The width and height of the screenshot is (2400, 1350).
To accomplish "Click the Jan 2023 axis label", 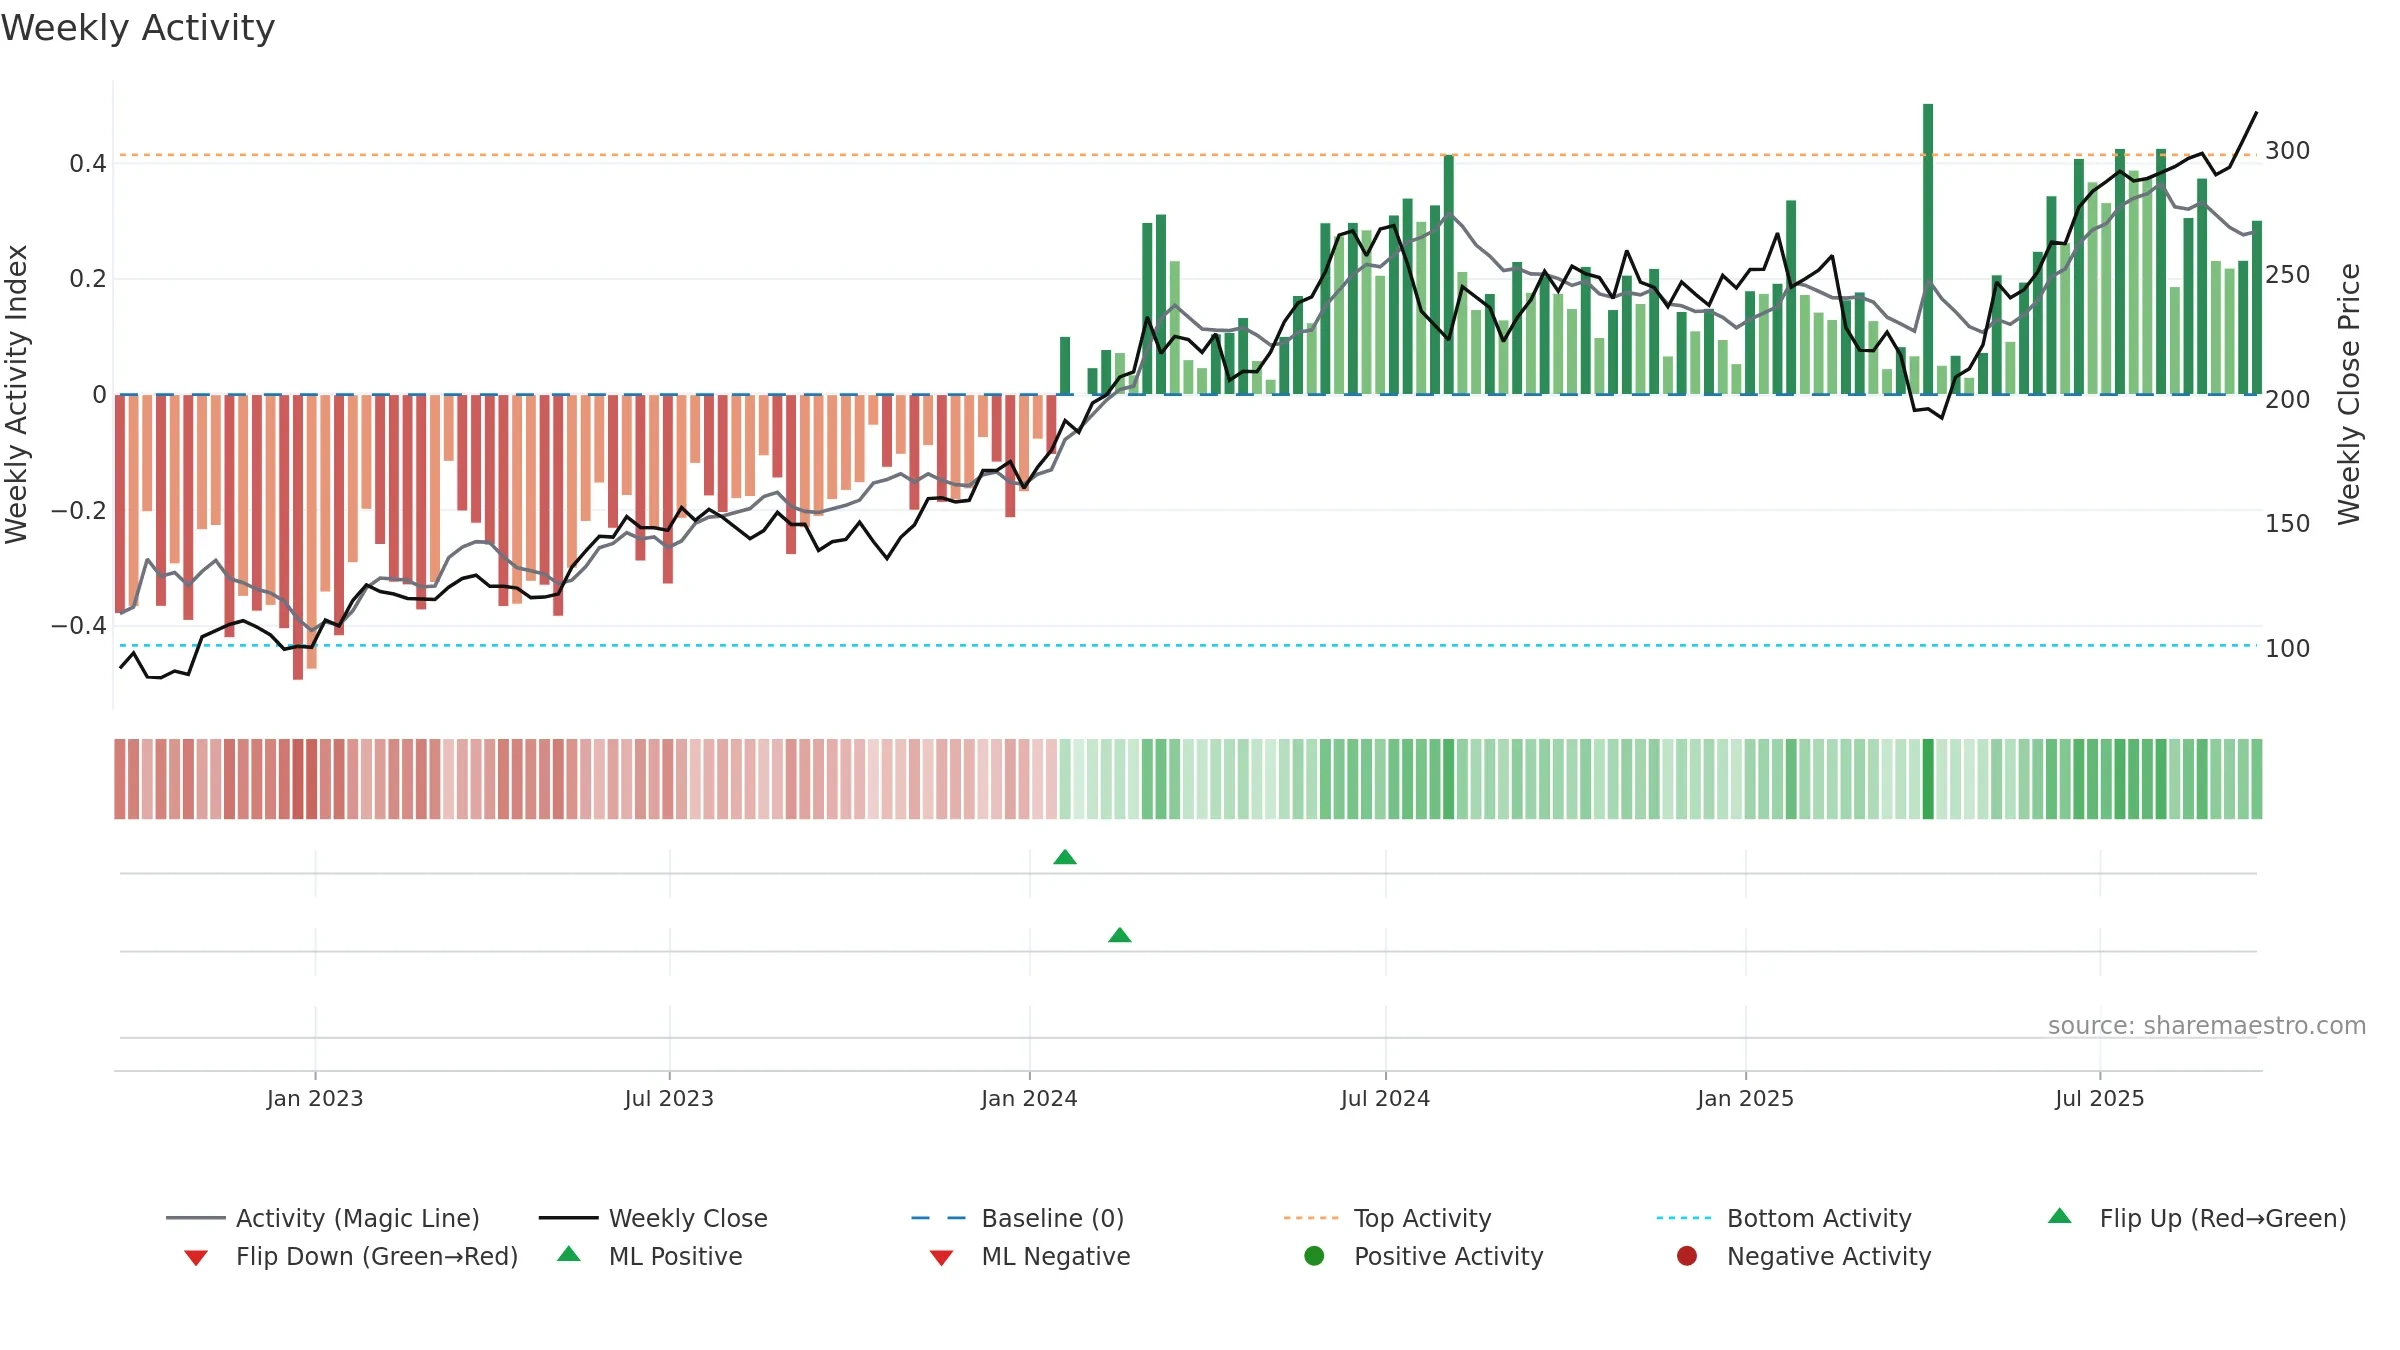I will coord(315,1098).
